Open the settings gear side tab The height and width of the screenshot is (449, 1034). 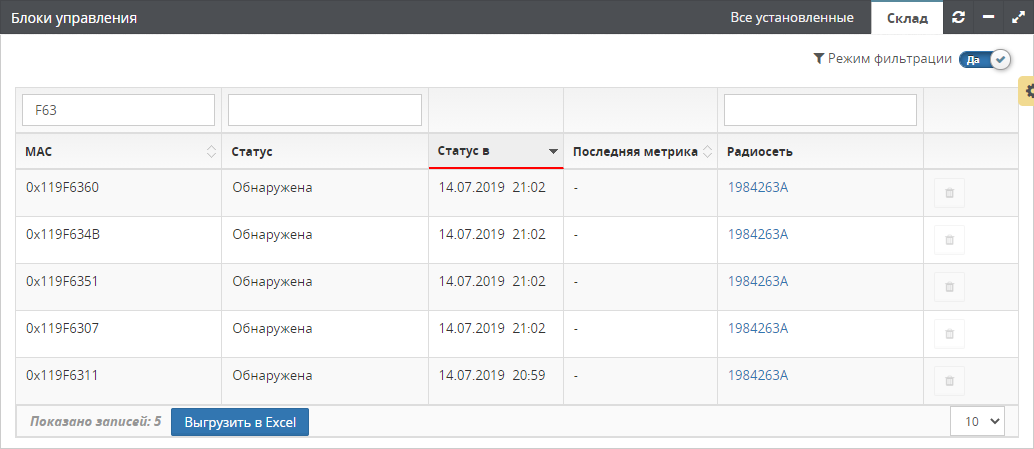[x=1027, y=91]
